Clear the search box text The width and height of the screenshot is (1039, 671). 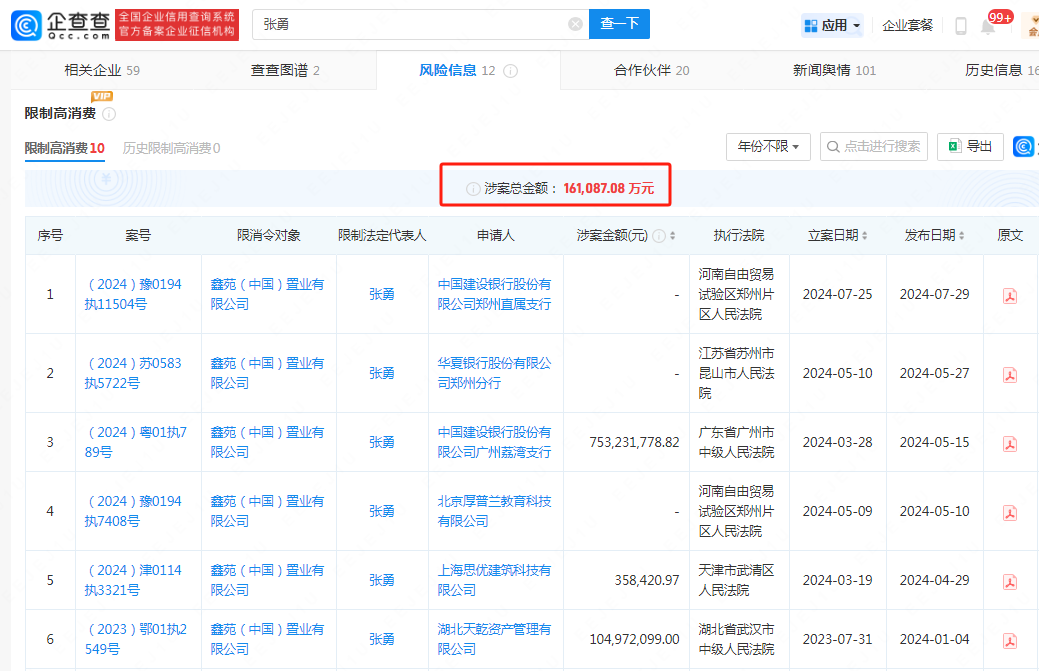click(575, 24)
